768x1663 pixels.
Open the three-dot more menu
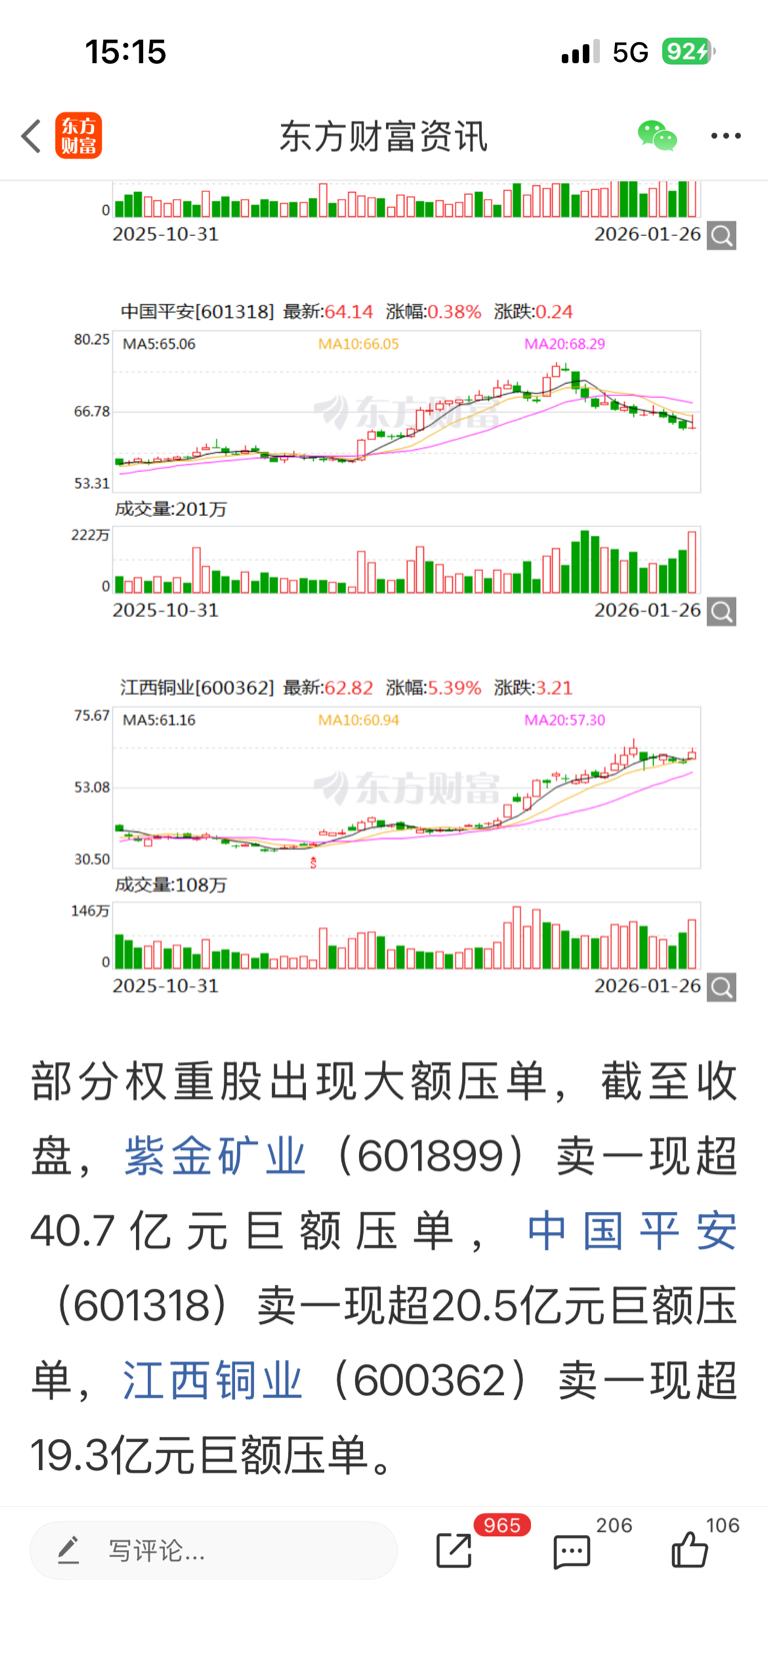coord(726,136)
